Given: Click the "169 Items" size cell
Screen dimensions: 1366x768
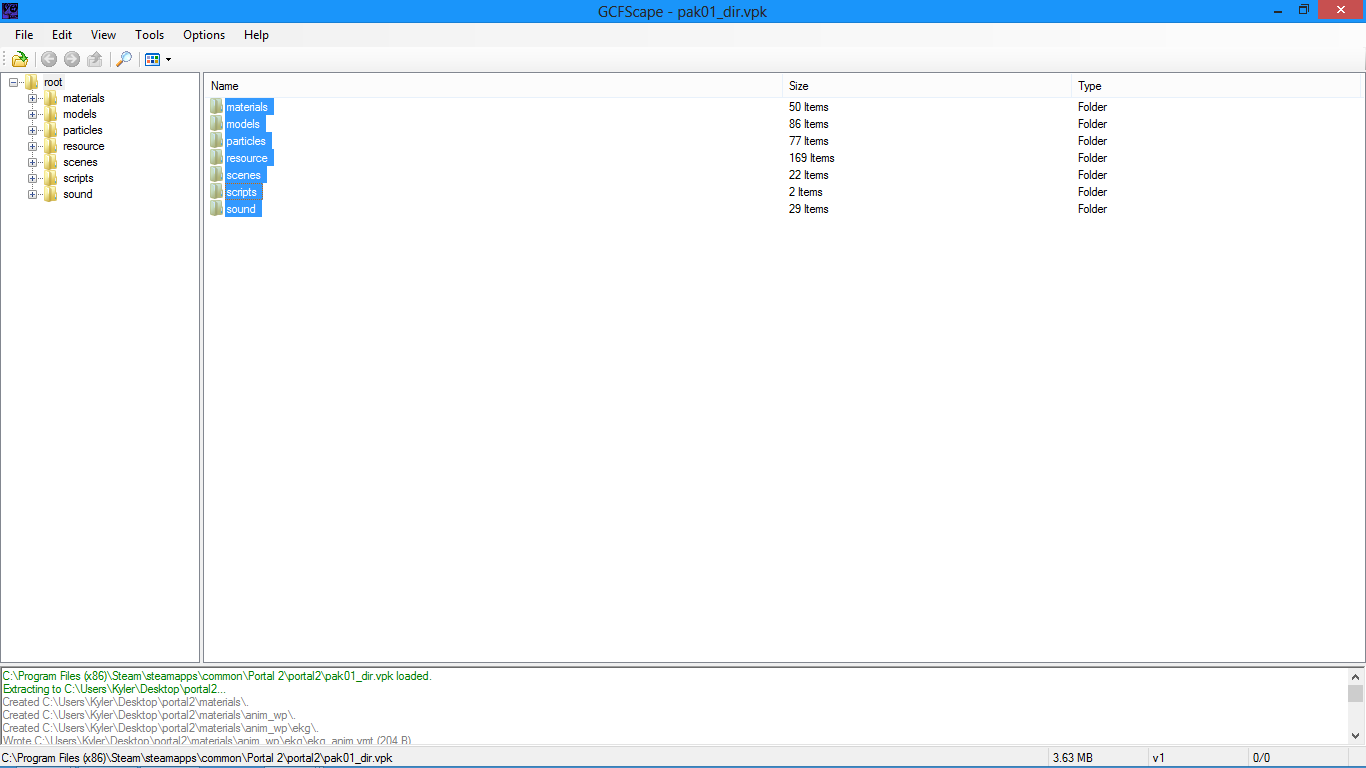Looking at the screenshot, I should pos(811,158).
